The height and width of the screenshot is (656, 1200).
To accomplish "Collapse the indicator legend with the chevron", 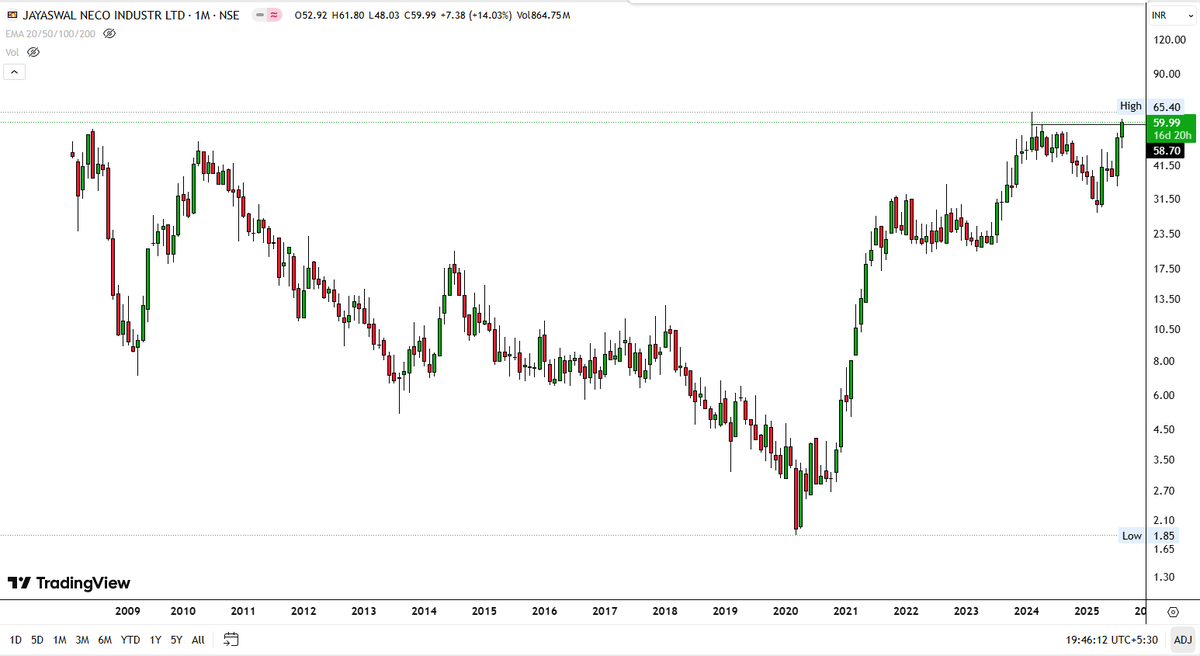I will (15, 72).
